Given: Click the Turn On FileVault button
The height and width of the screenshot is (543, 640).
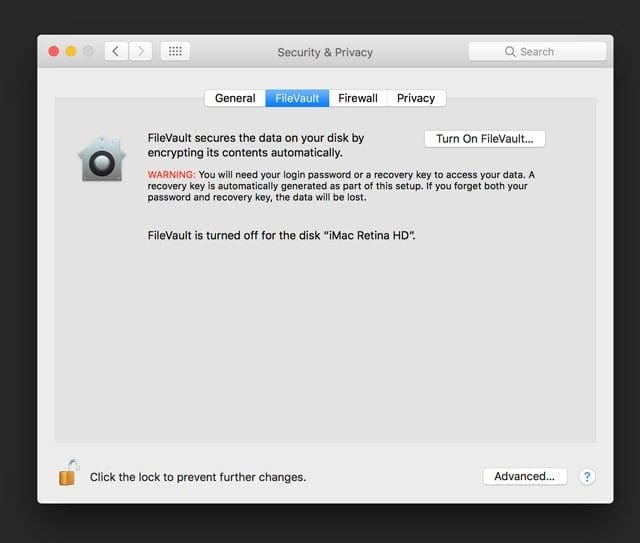Looking at the screenshot, I should pos(485,139).
